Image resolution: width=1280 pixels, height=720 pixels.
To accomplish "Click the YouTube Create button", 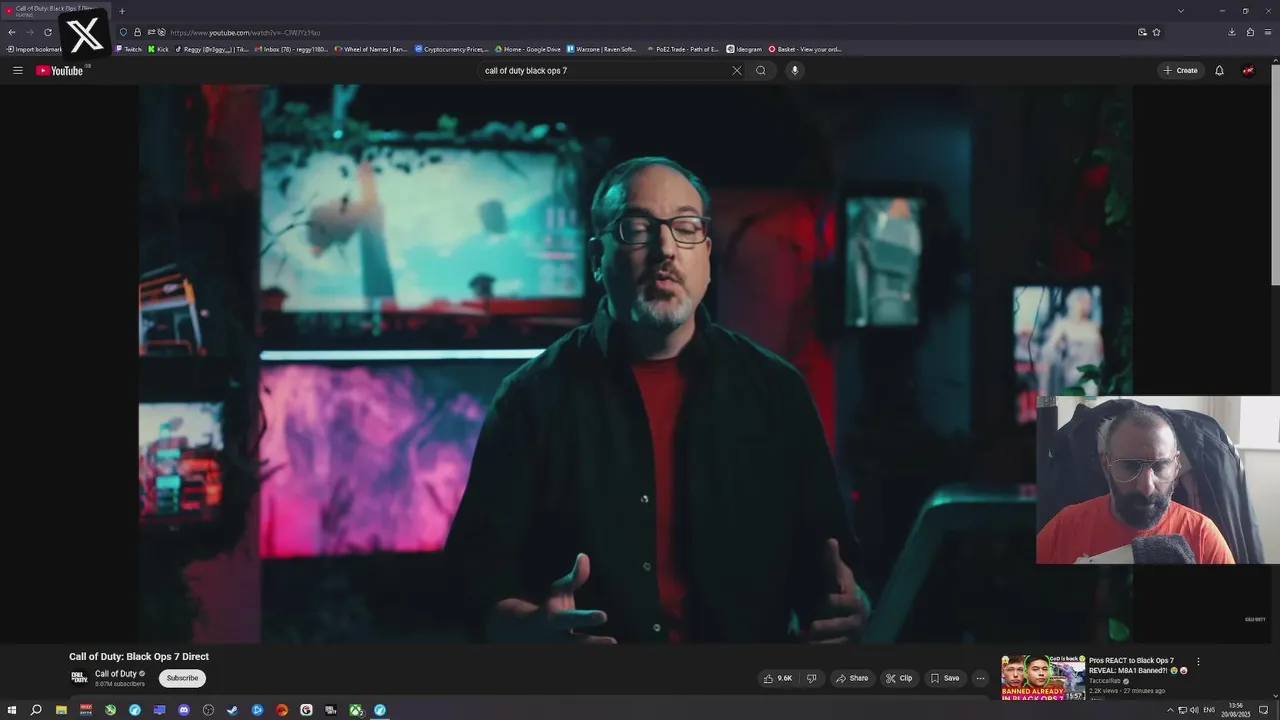I will tap(1180, 70).
